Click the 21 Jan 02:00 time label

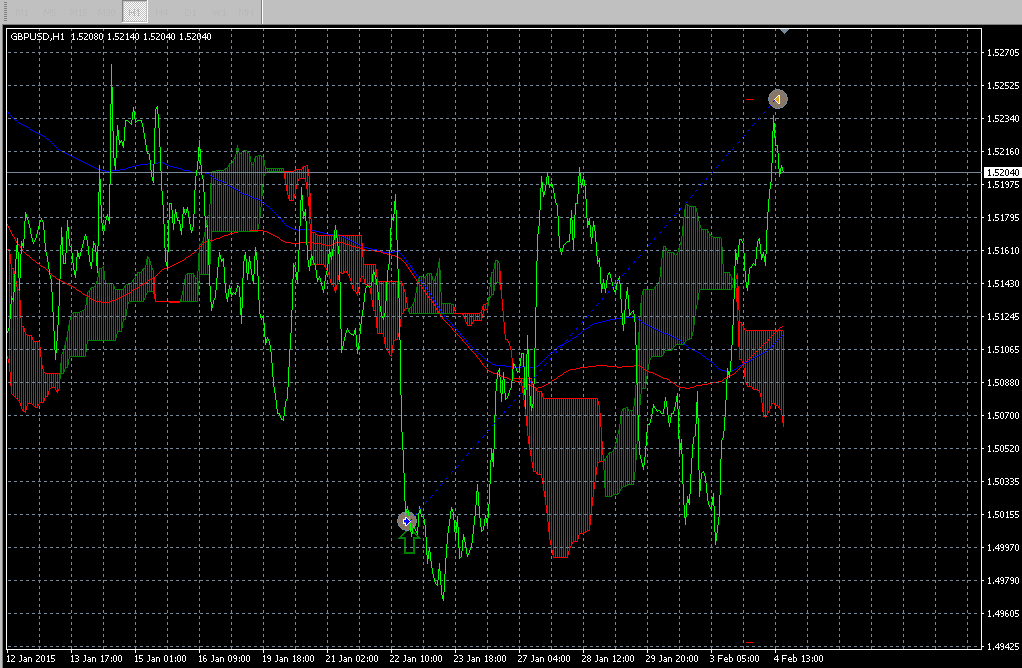point(351,659)
